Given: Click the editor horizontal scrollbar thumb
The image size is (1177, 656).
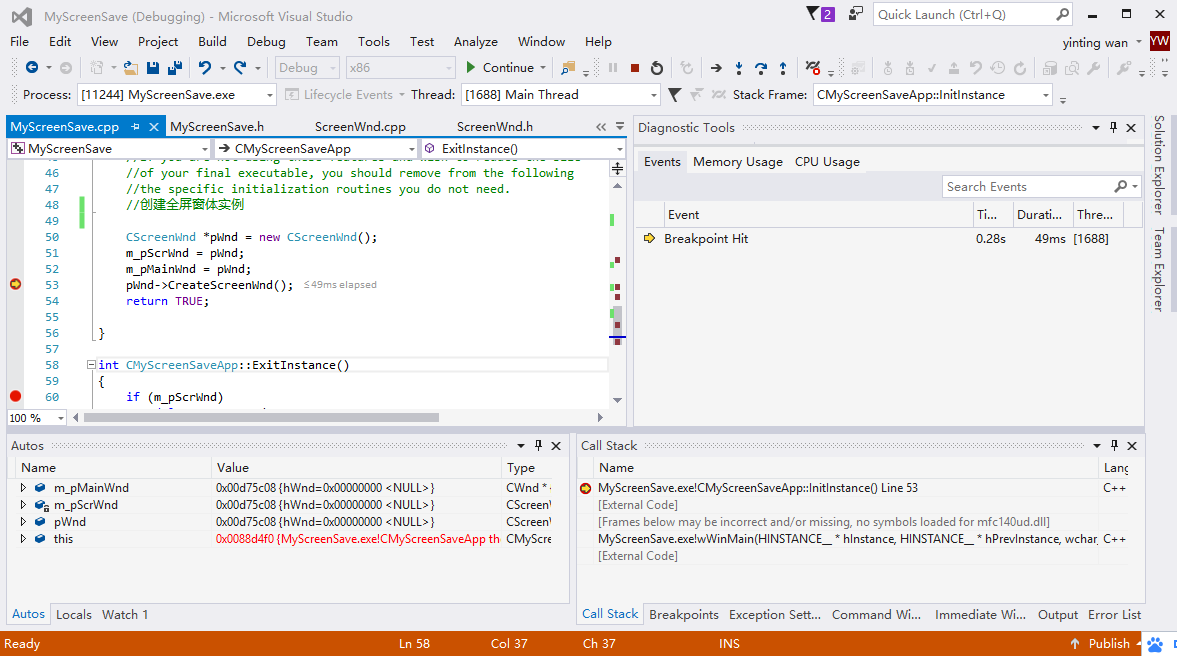Looking at the screenshot, I should (261, 417).
